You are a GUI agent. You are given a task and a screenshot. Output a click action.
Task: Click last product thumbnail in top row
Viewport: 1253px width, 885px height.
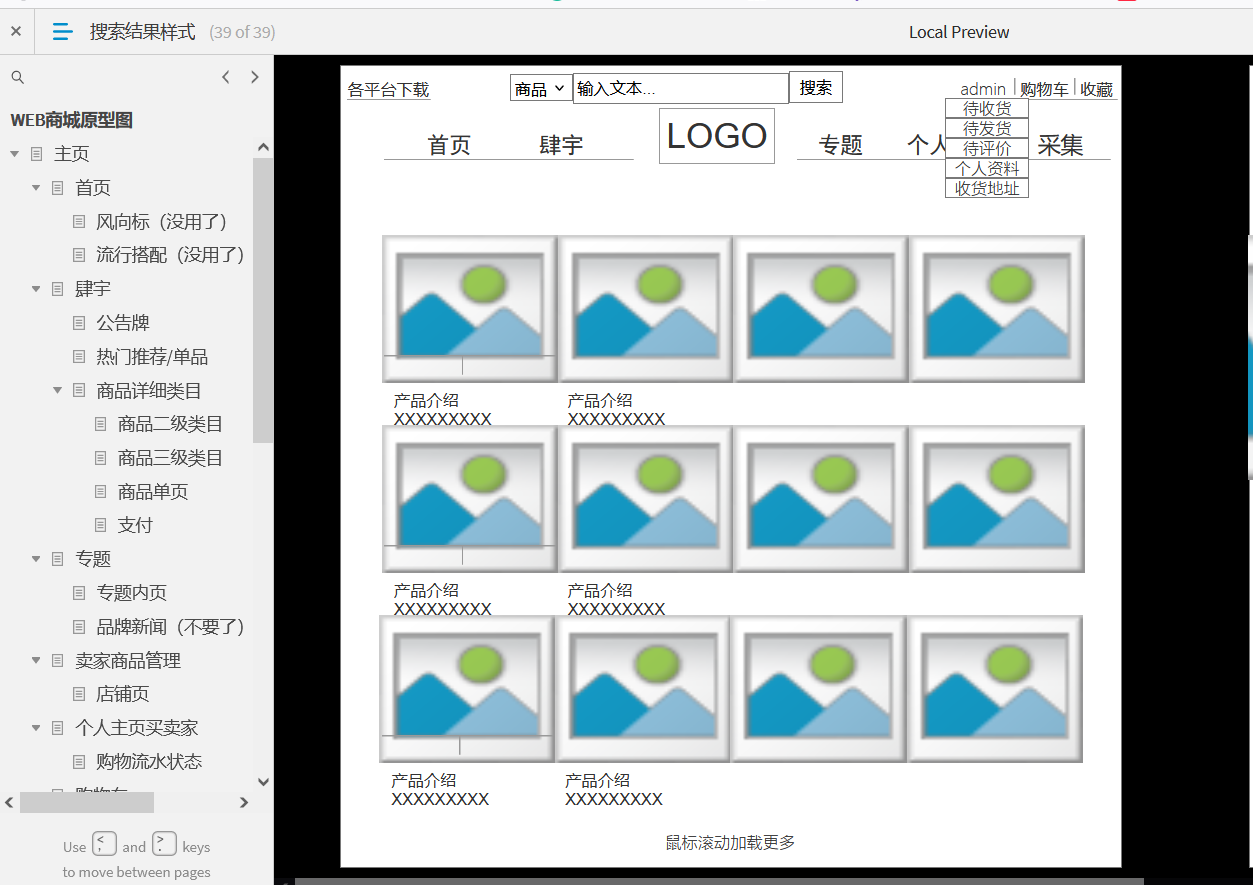997,309
